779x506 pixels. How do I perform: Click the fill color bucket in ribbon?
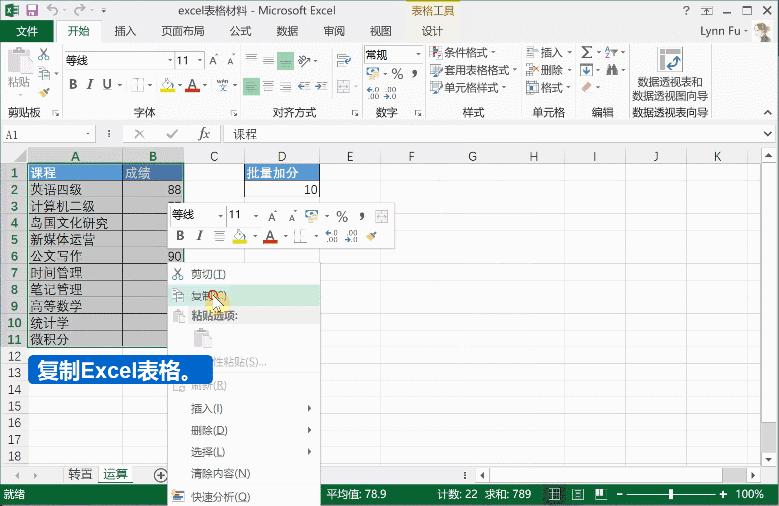[x=167, y=85]
